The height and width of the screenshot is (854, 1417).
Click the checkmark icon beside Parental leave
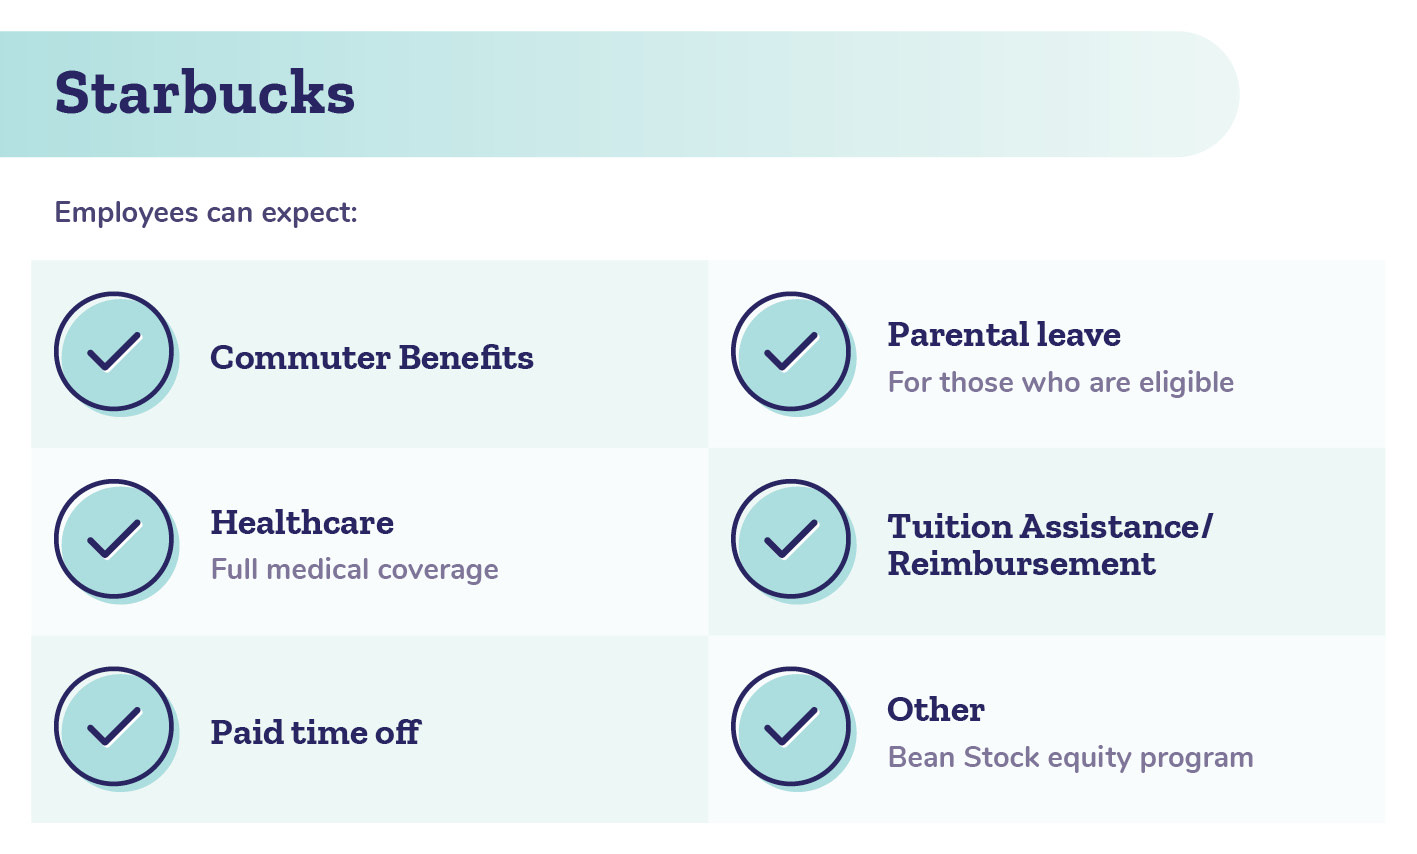coord(791,352)
